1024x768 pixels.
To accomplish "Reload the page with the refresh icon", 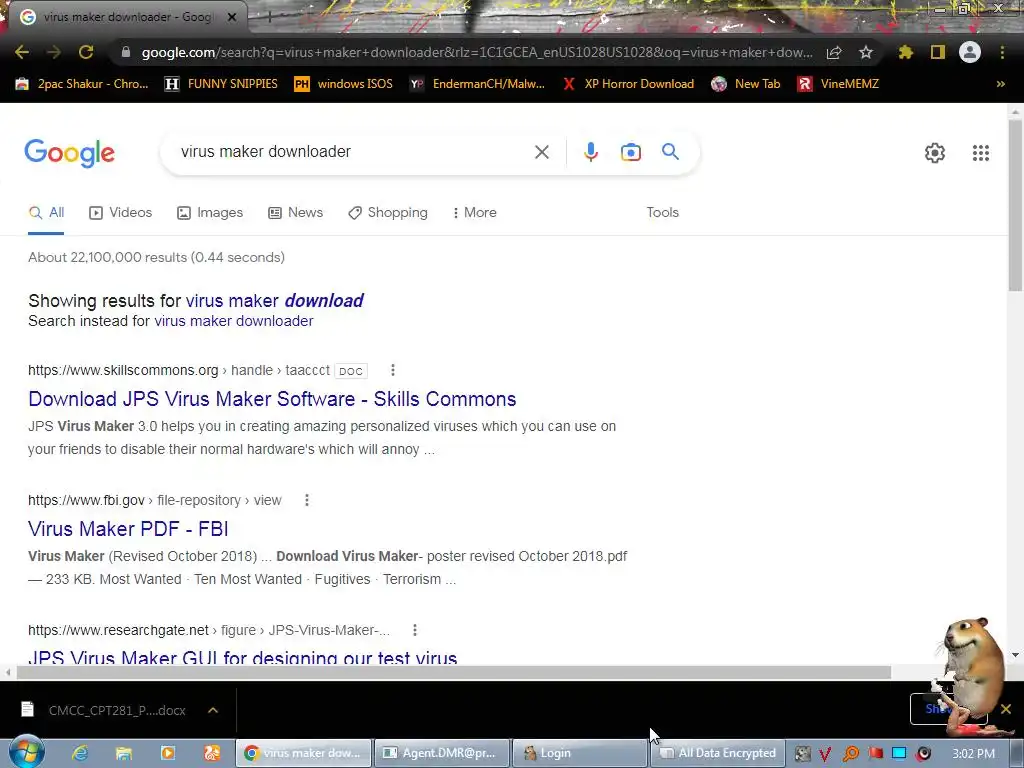I will click(x=86, y=52).
